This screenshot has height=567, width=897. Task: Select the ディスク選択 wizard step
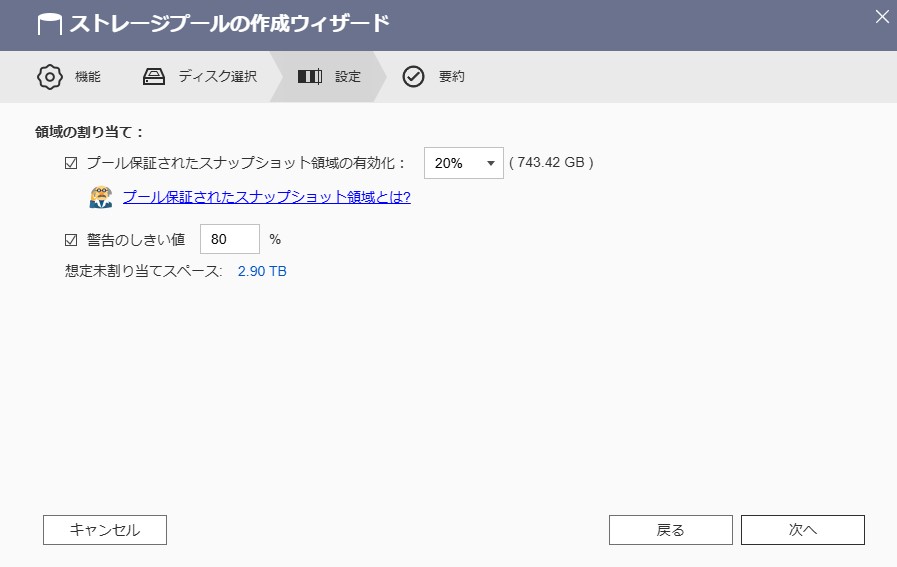click(200, 77)
